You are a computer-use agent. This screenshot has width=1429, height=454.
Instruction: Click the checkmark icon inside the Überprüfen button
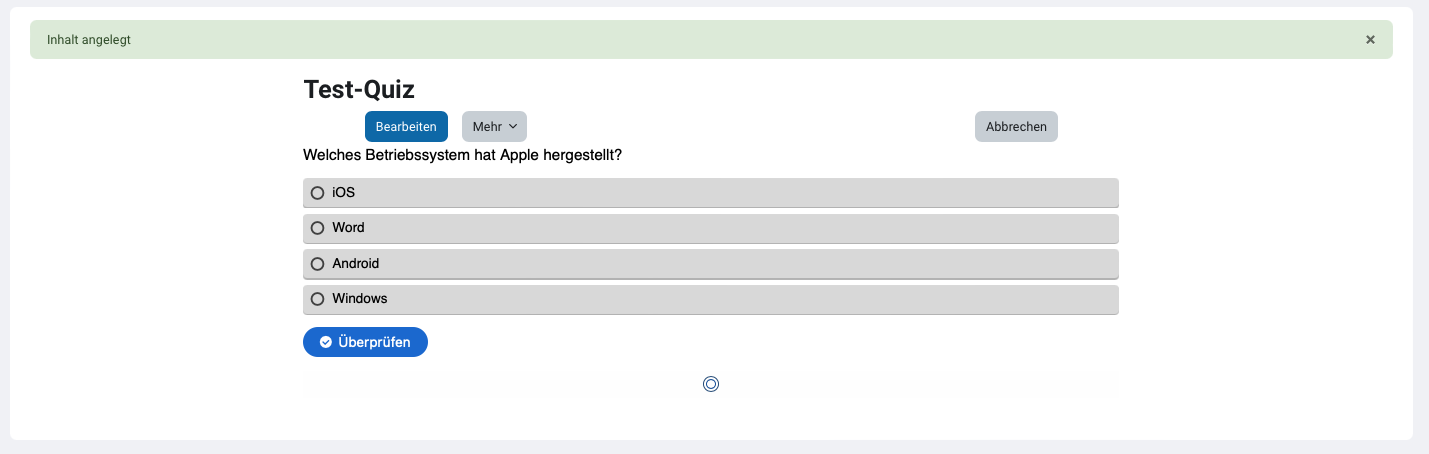point(326,342)
